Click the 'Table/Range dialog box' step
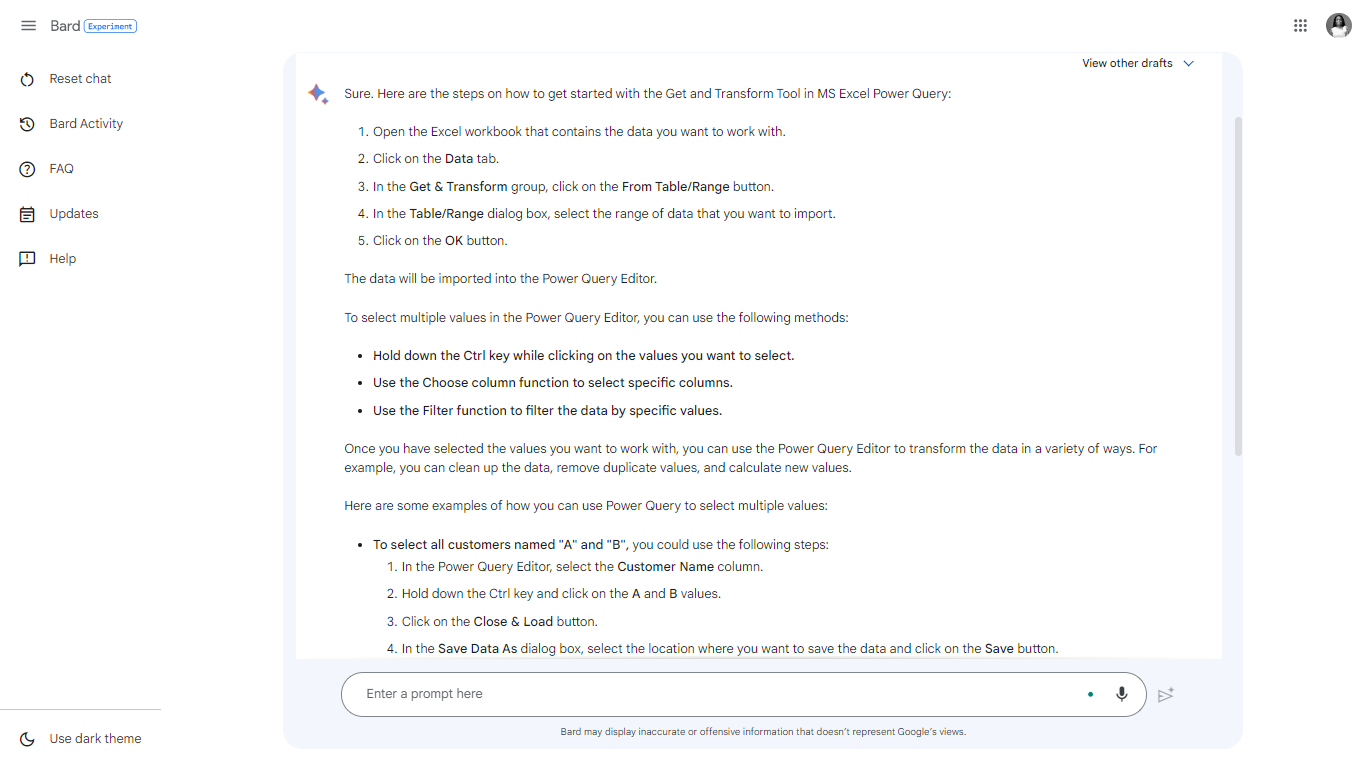This screenshot has width=1366, height=768. point(604,214)
